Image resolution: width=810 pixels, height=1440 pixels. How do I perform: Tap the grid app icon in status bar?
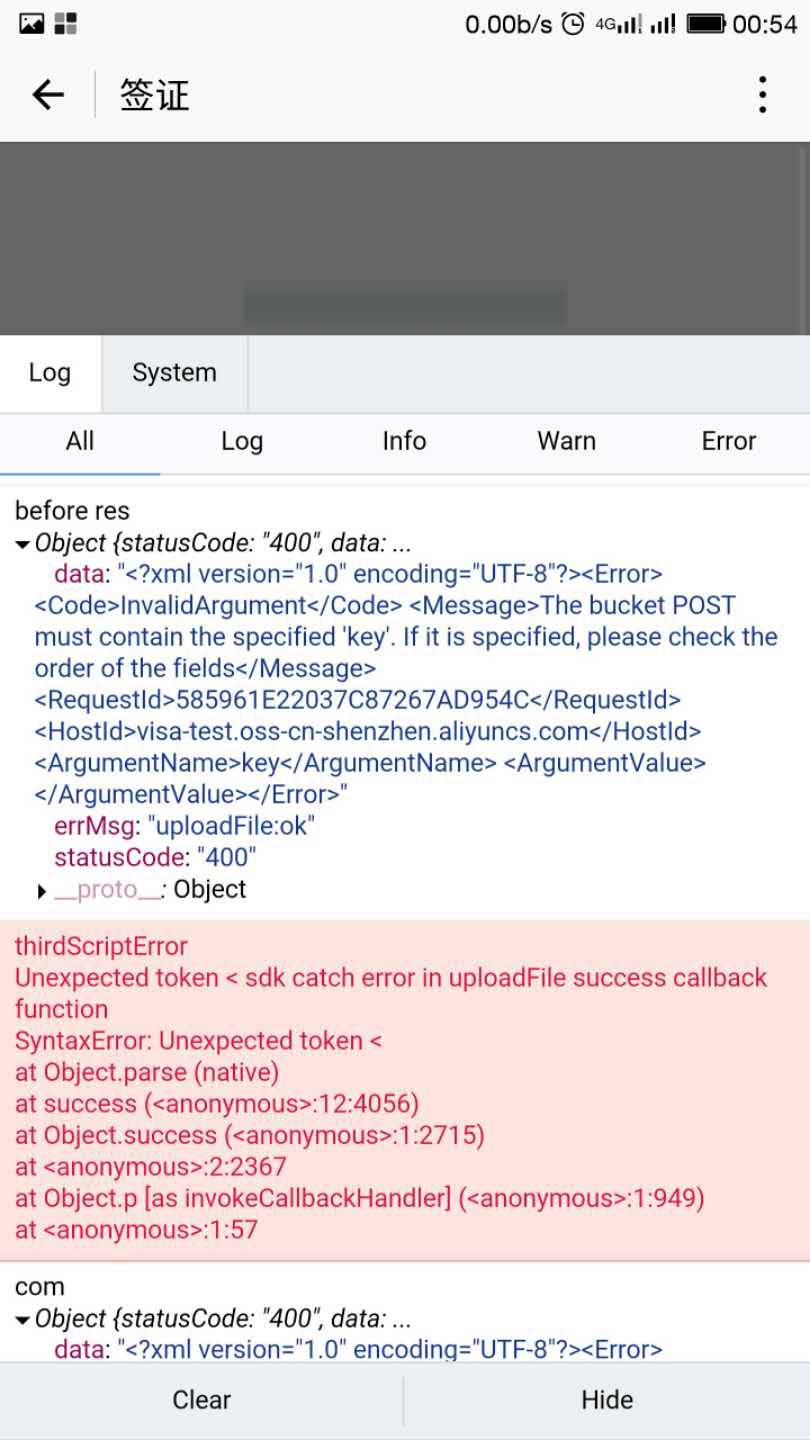point(66,23)
